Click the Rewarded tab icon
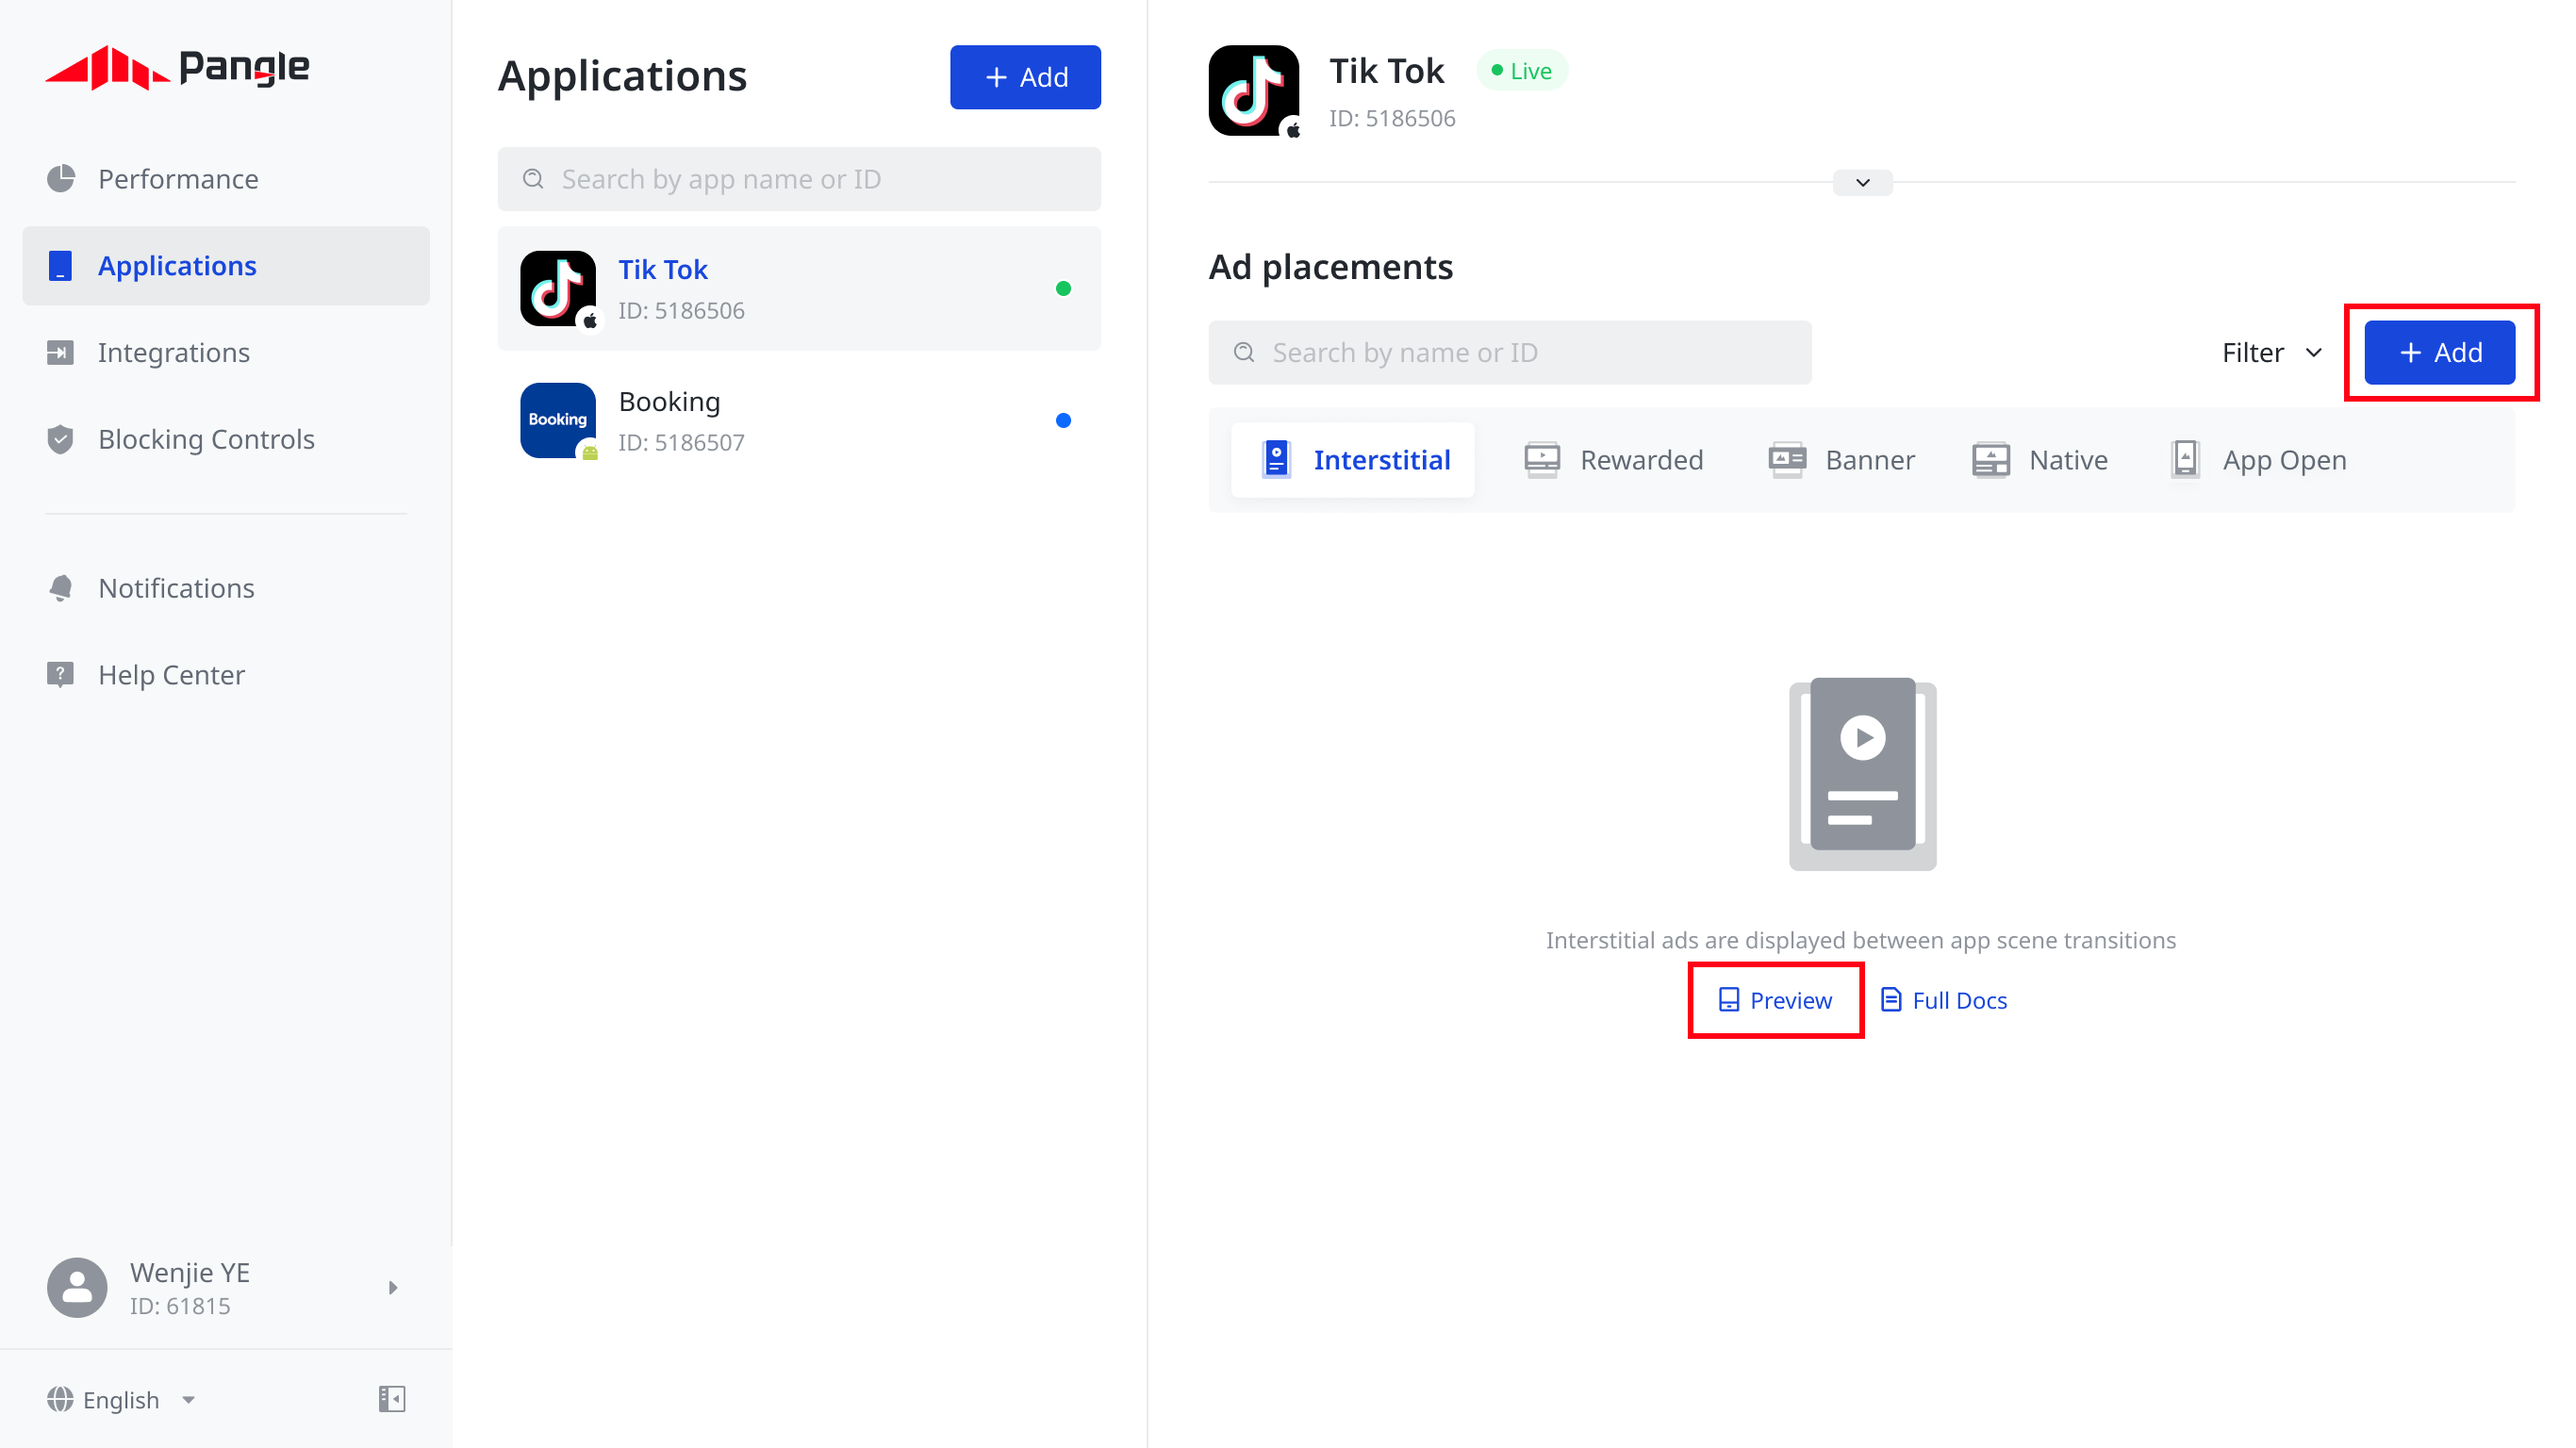 click(x=1541, y=460)
